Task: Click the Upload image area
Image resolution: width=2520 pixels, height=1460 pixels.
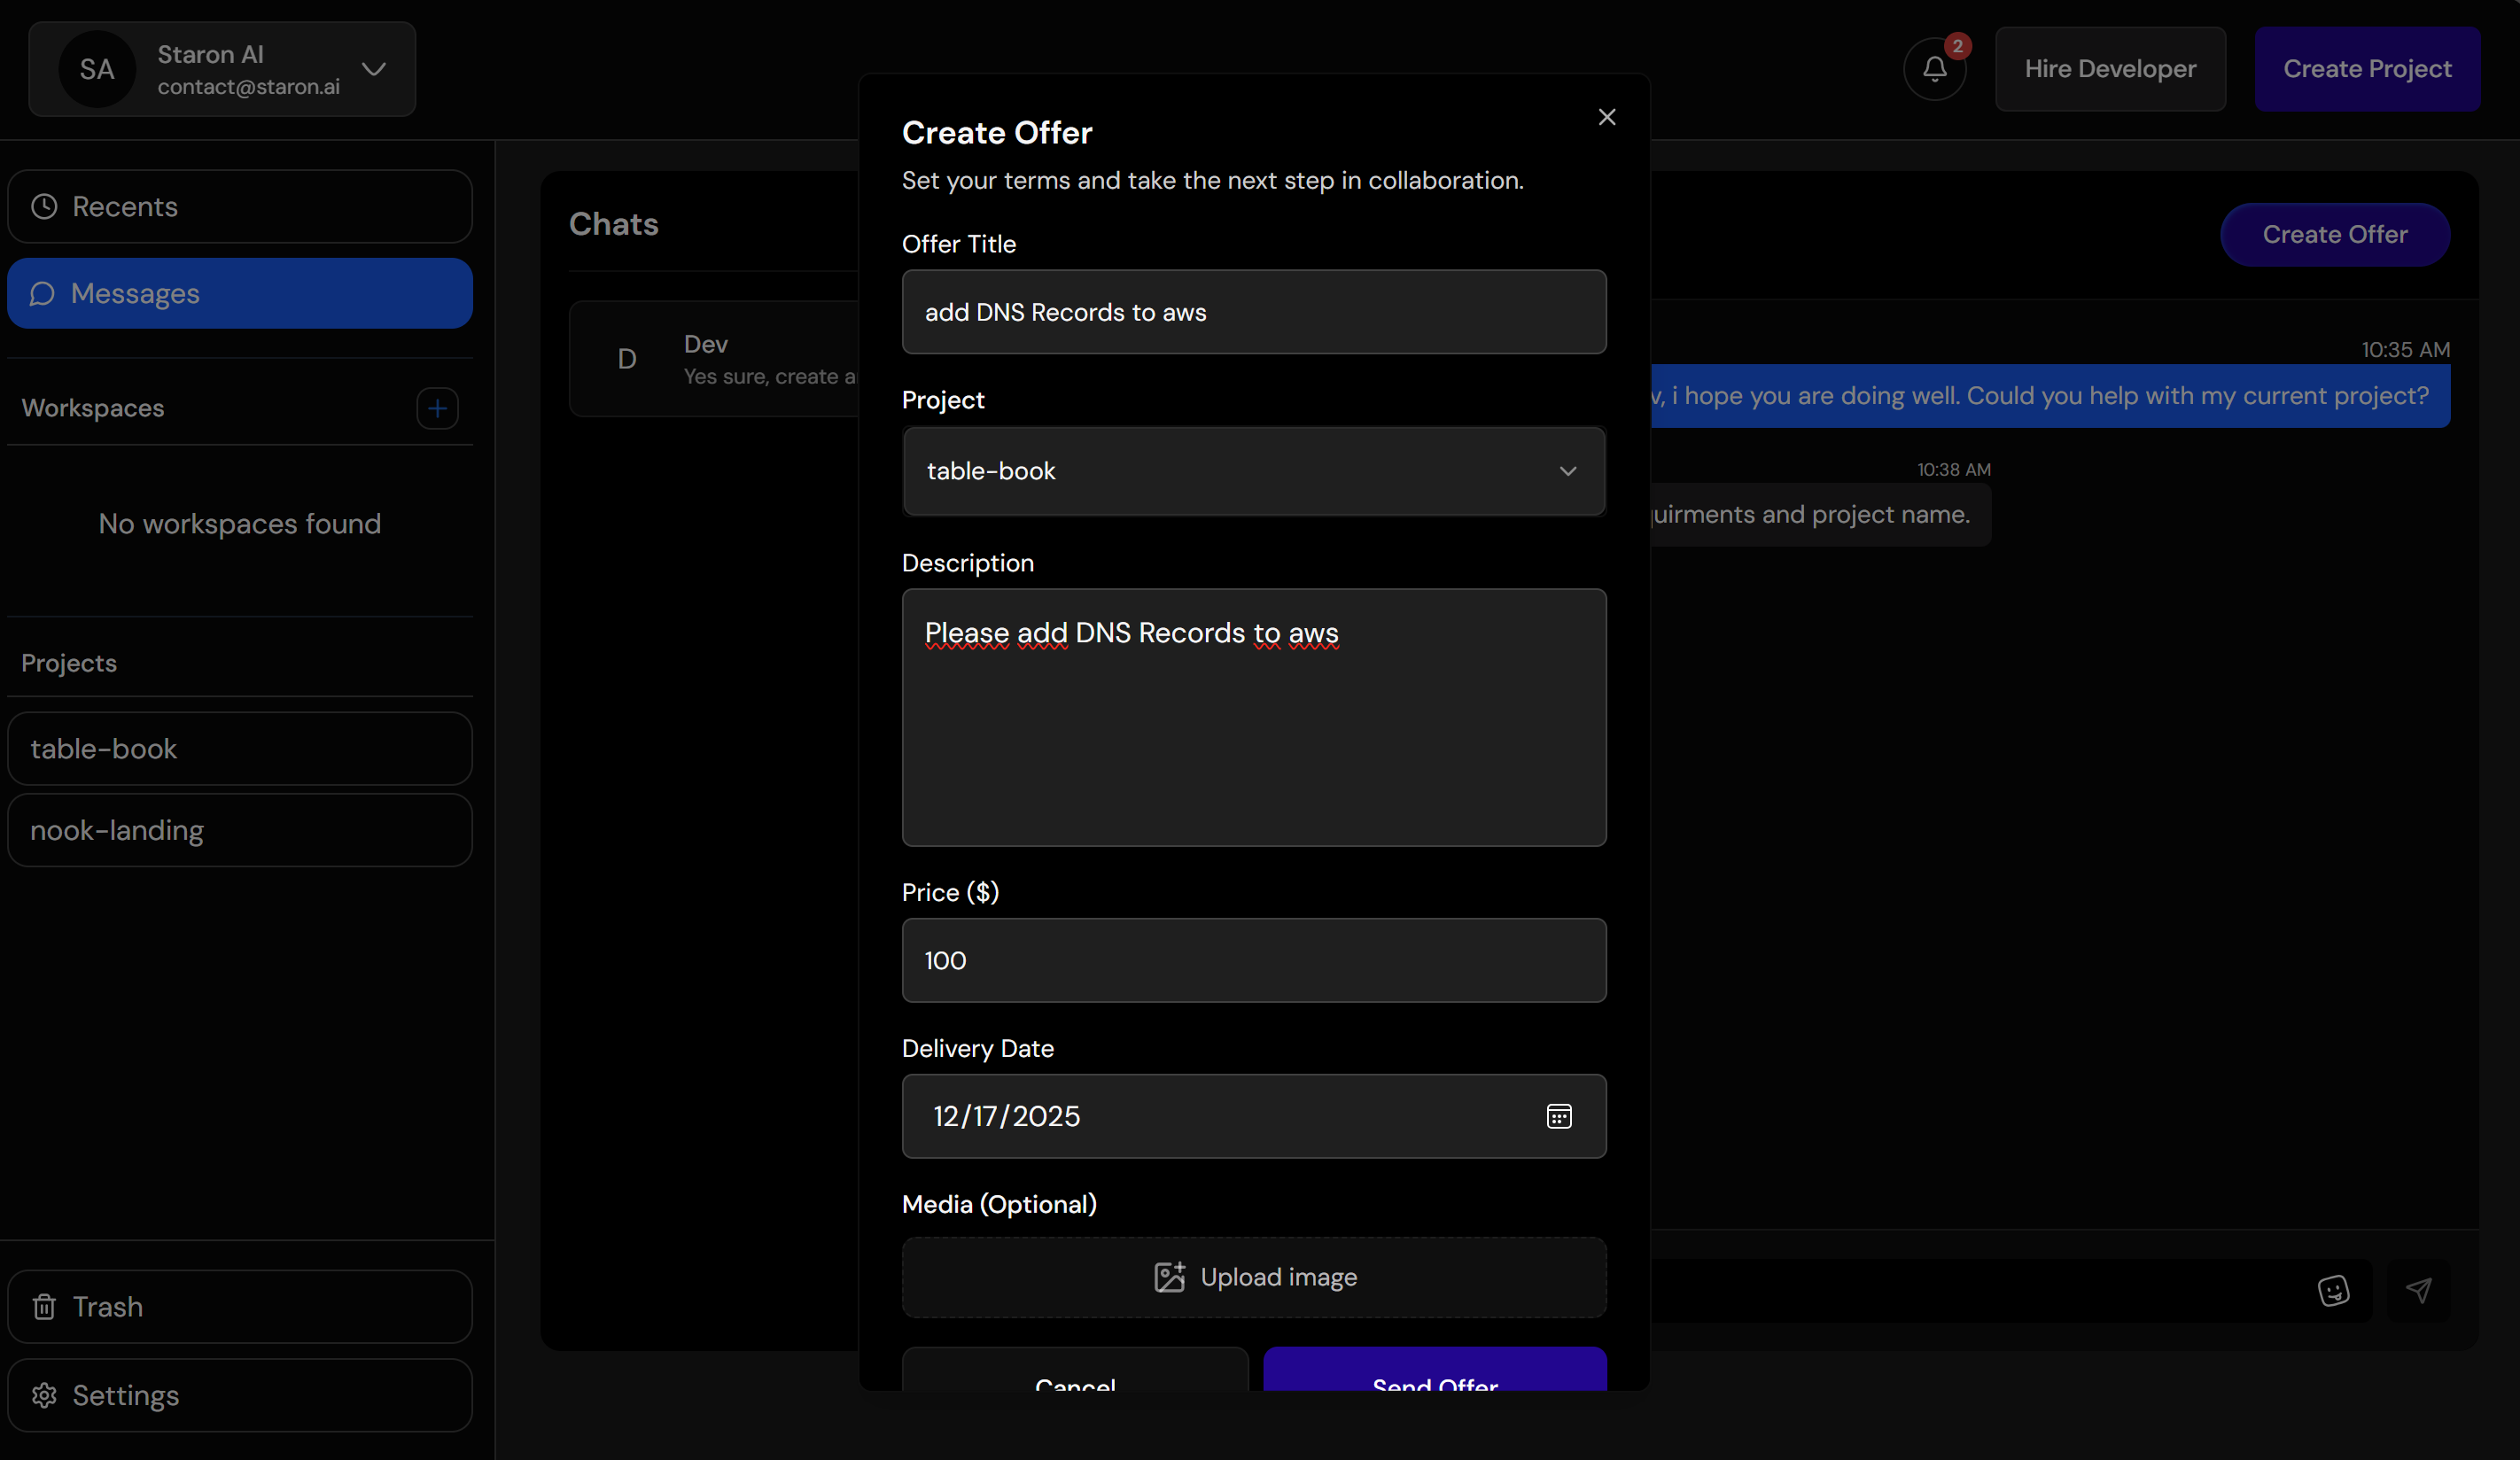Action: tap(1254, 1277)
